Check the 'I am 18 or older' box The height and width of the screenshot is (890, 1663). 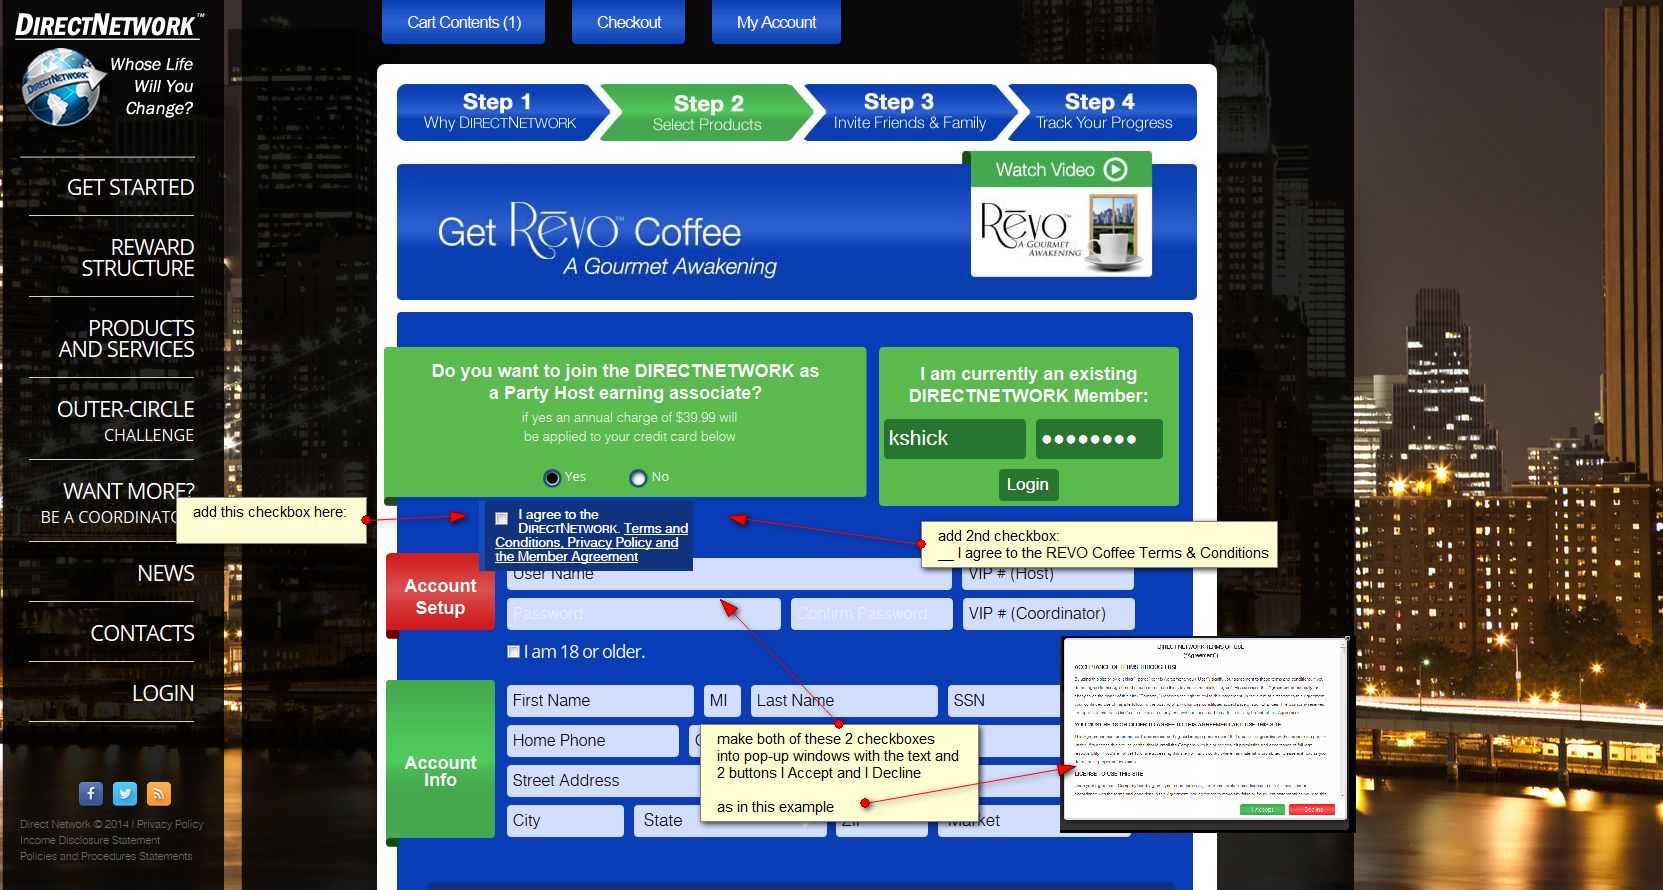point(513,652)
